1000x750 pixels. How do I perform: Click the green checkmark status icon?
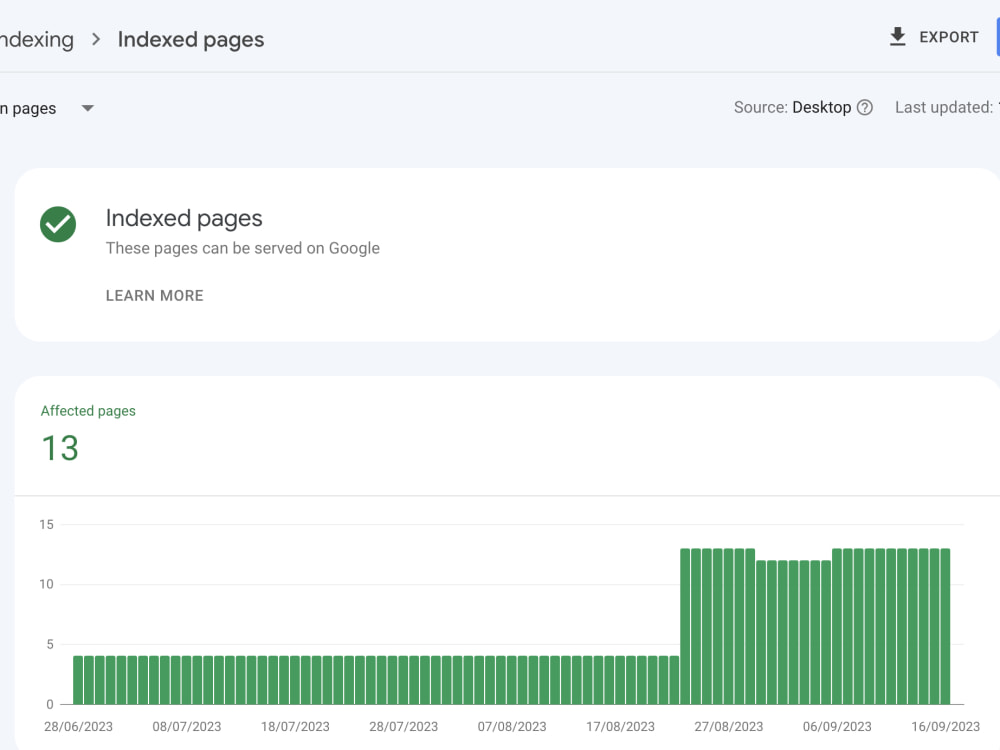(58, 224)
